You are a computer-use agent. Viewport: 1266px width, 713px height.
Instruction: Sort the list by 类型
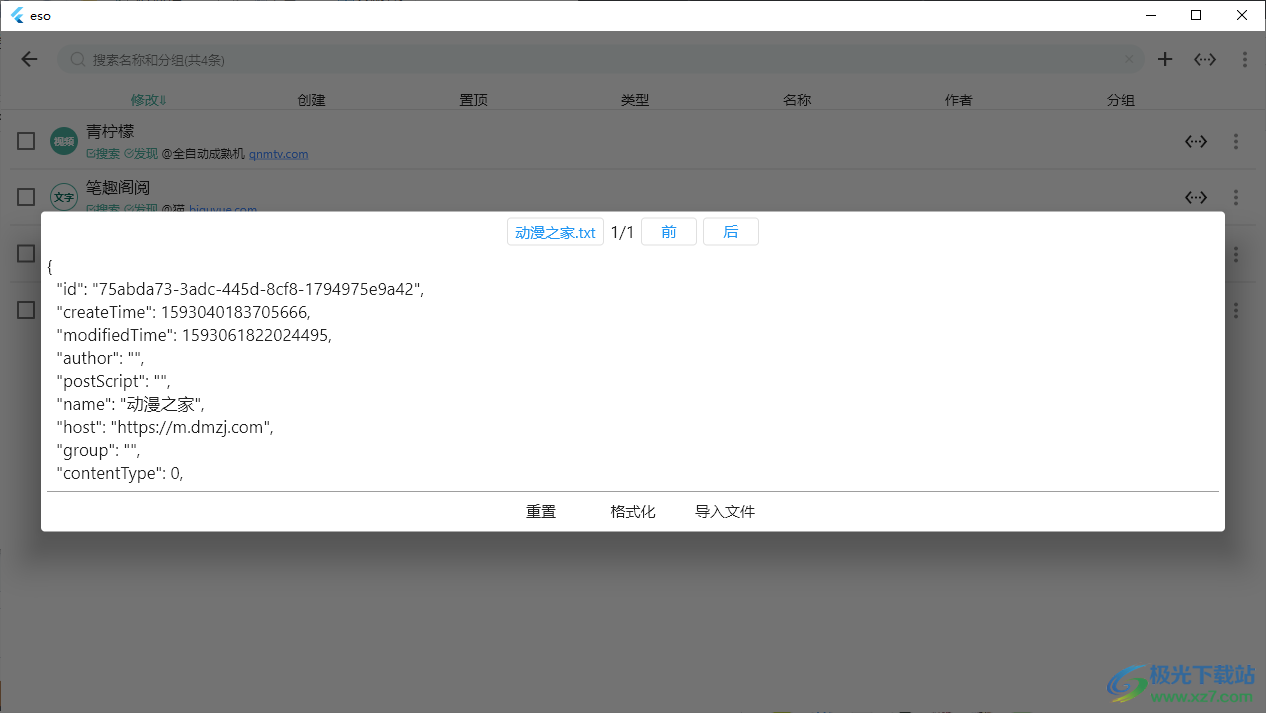pos(635,100)
